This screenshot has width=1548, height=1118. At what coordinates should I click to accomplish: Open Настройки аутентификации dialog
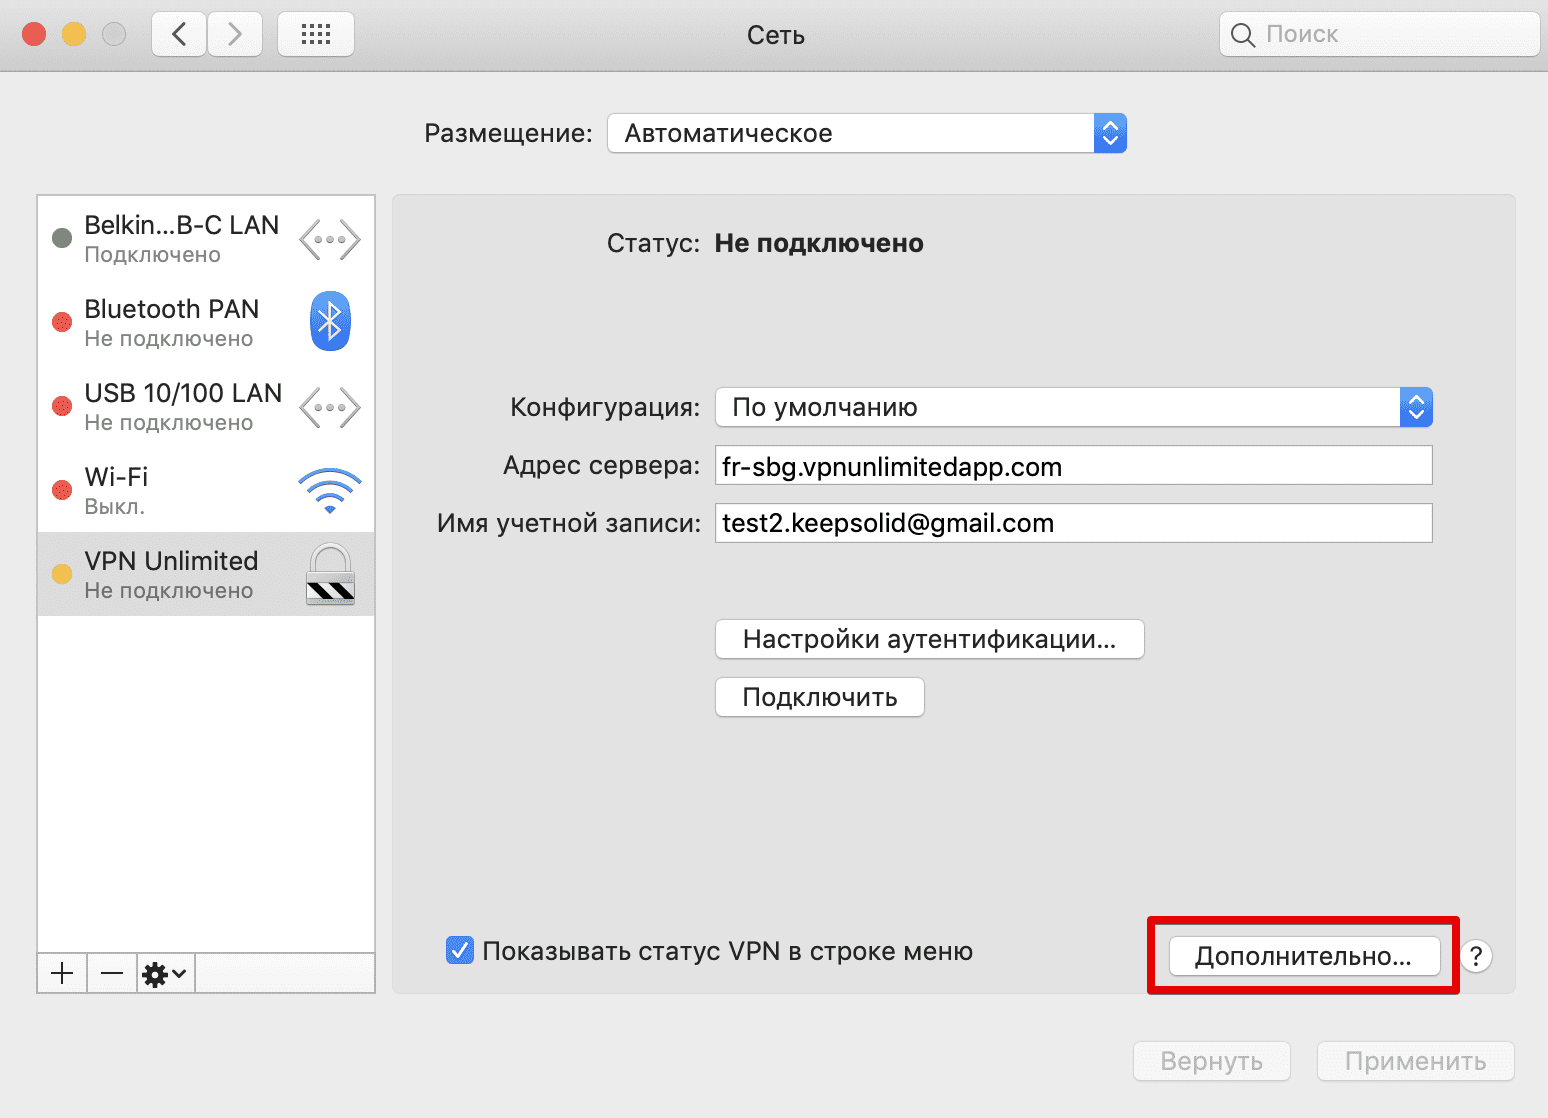coord(928,639)
